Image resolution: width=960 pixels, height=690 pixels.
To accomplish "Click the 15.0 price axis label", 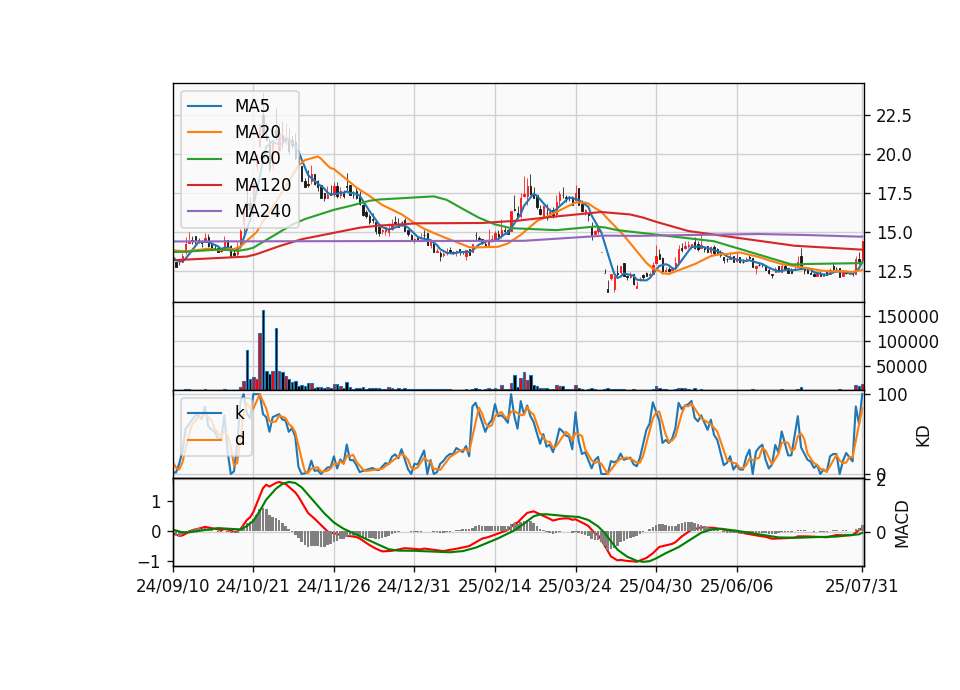I will 894,233.
